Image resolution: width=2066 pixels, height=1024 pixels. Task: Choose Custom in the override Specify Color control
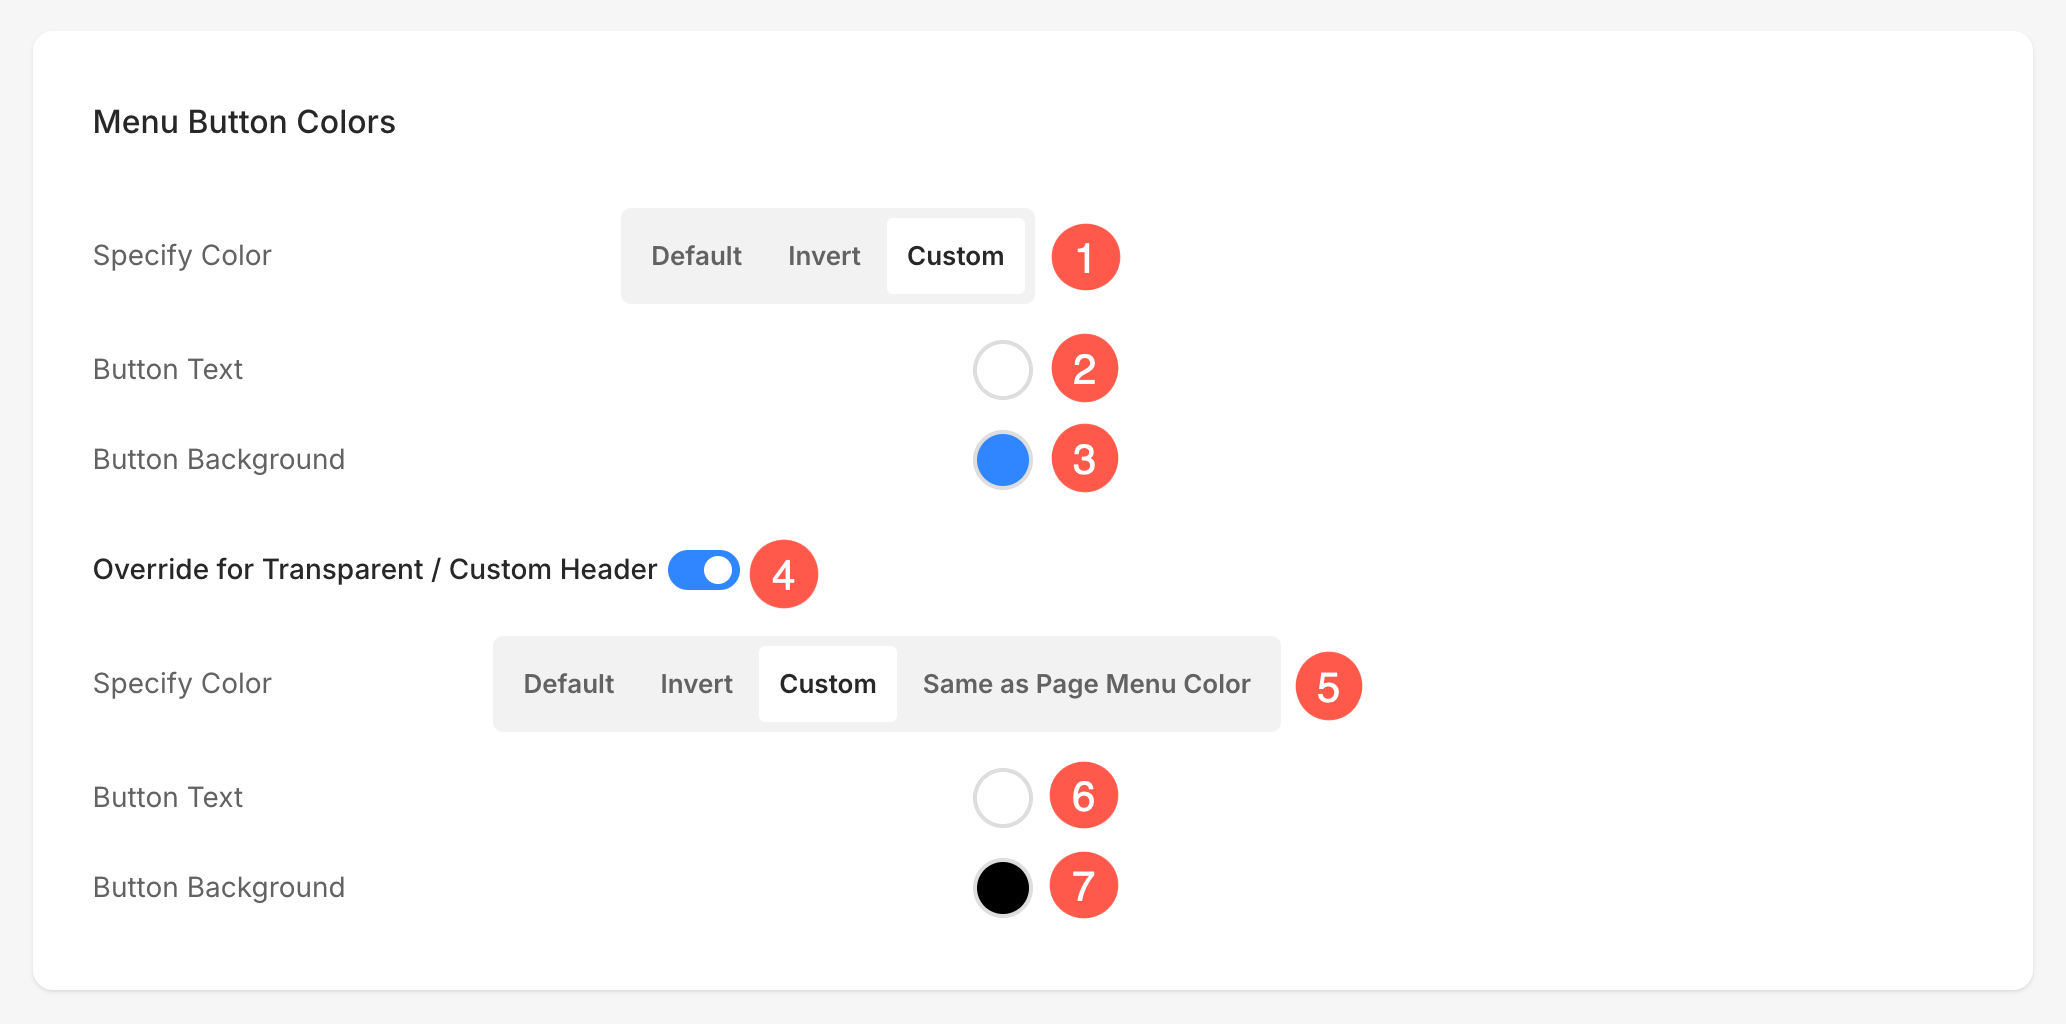point(827,684)
